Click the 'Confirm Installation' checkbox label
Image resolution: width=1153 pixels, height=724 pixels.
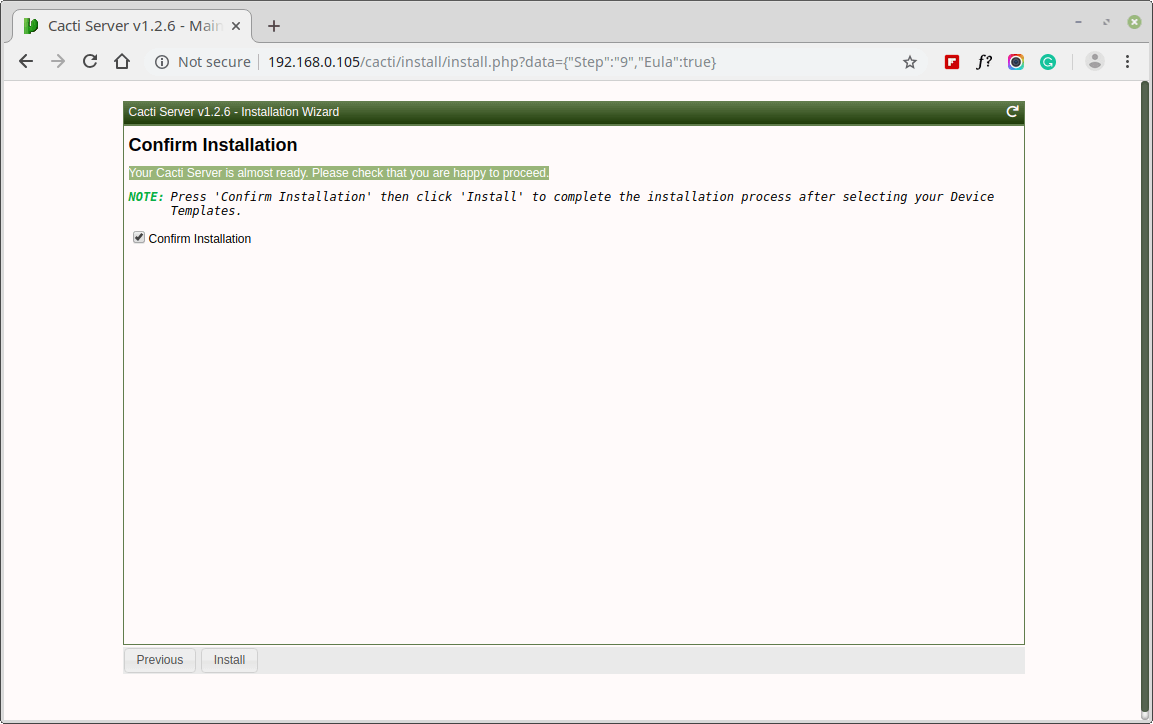point(199,239)
